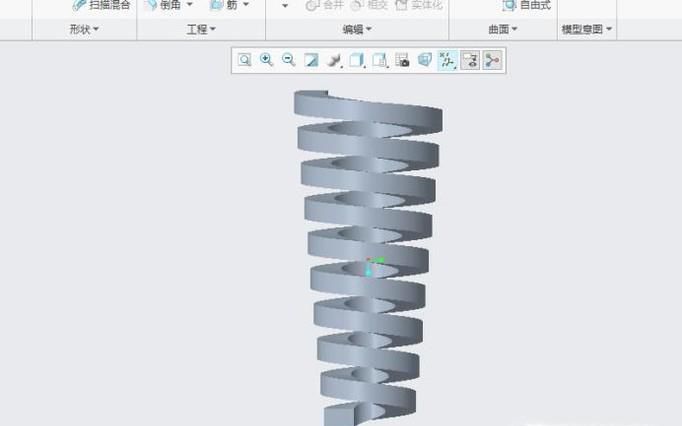Disable the Spin Center display
The height and width of the screenshot is (426, 682).
click(491, 60)
